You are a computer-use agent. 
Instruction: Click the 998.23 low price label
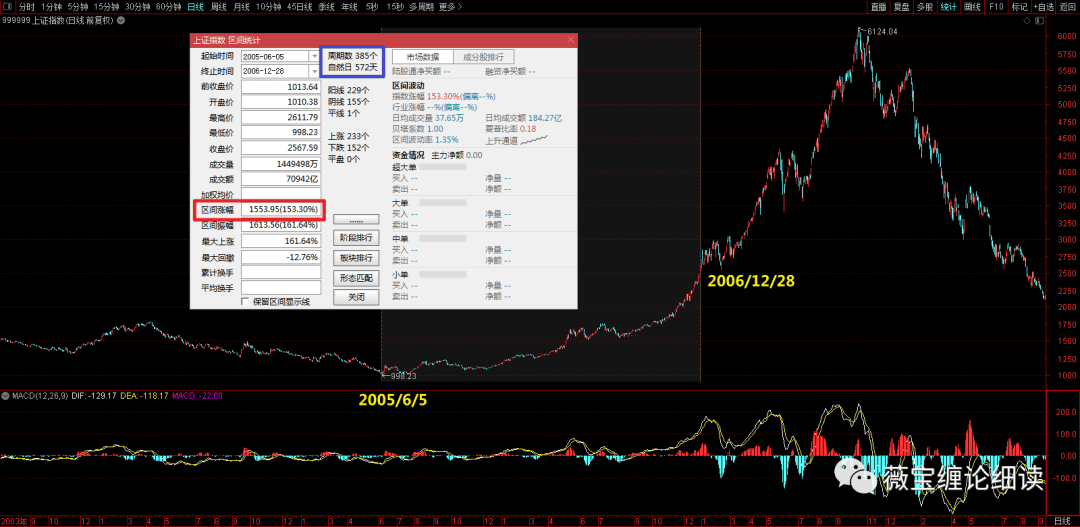point(404,376)
